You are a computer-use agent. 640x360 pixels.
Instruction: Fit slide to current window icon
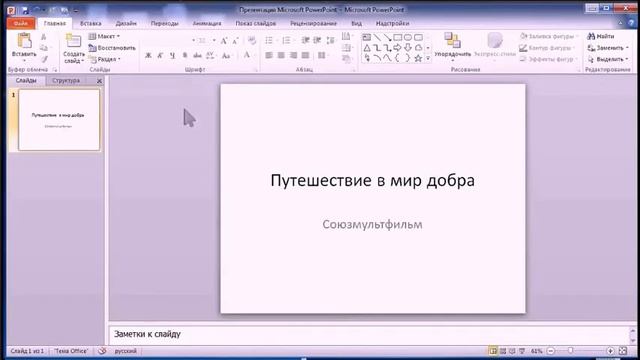pyautogui.click(x=623, y=351)
